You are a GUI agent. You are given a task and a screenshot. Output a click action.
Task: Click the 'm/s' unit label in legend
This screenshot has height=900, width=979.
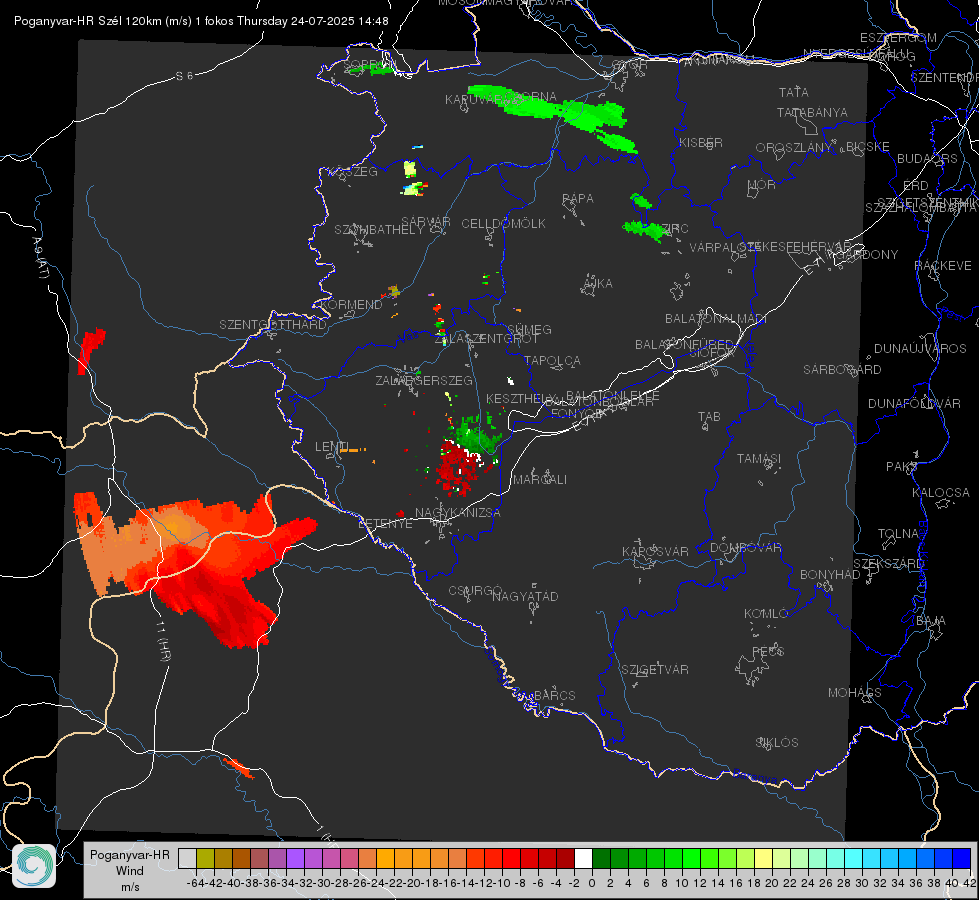[130, 887]
